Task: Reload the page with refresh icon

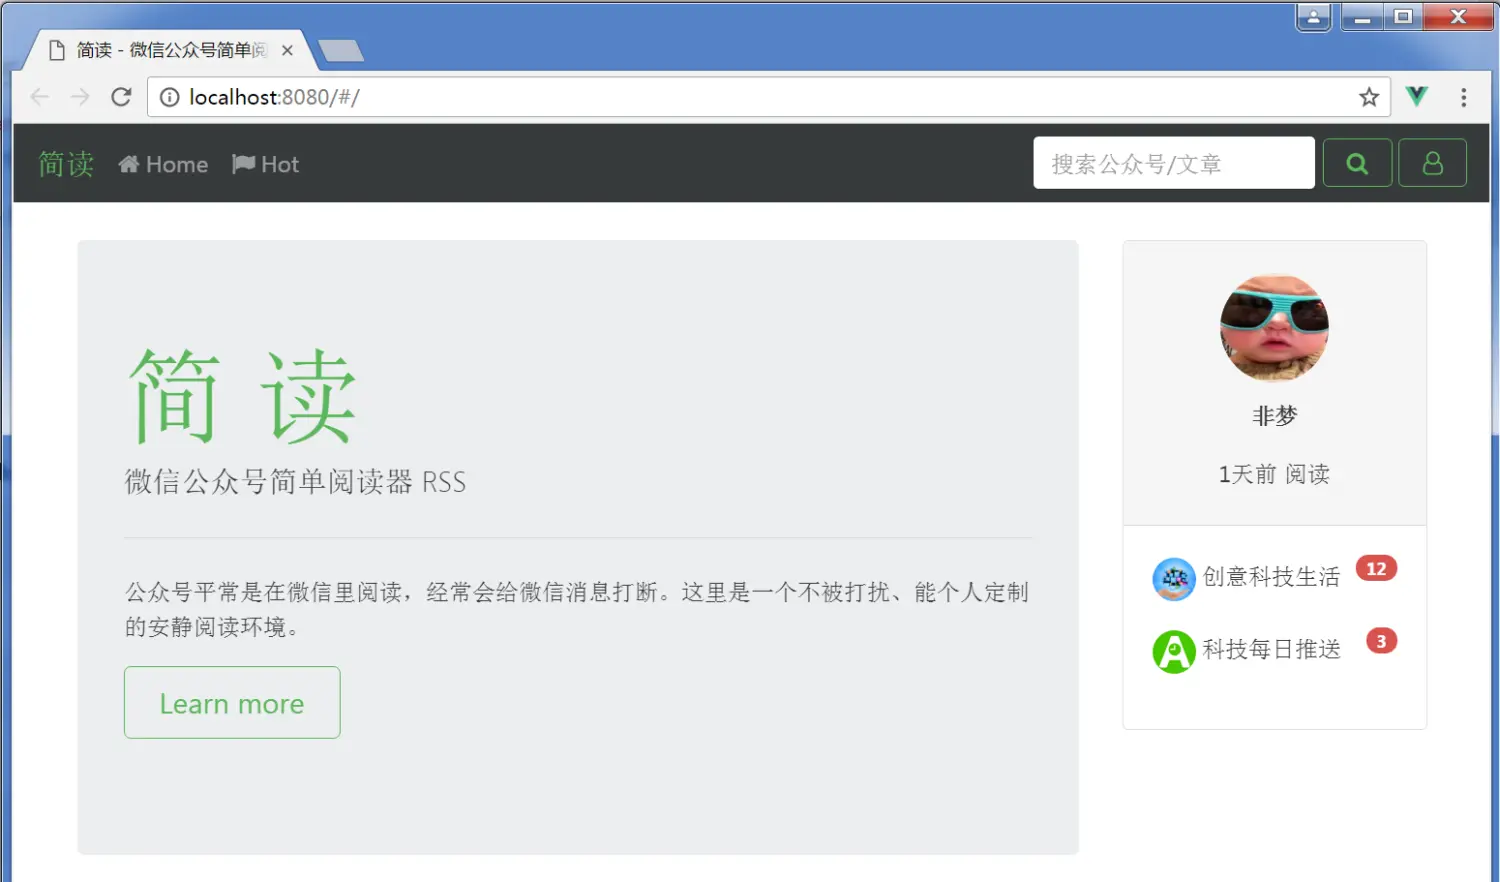Action: pyautogui.click(x=121, y=97)
